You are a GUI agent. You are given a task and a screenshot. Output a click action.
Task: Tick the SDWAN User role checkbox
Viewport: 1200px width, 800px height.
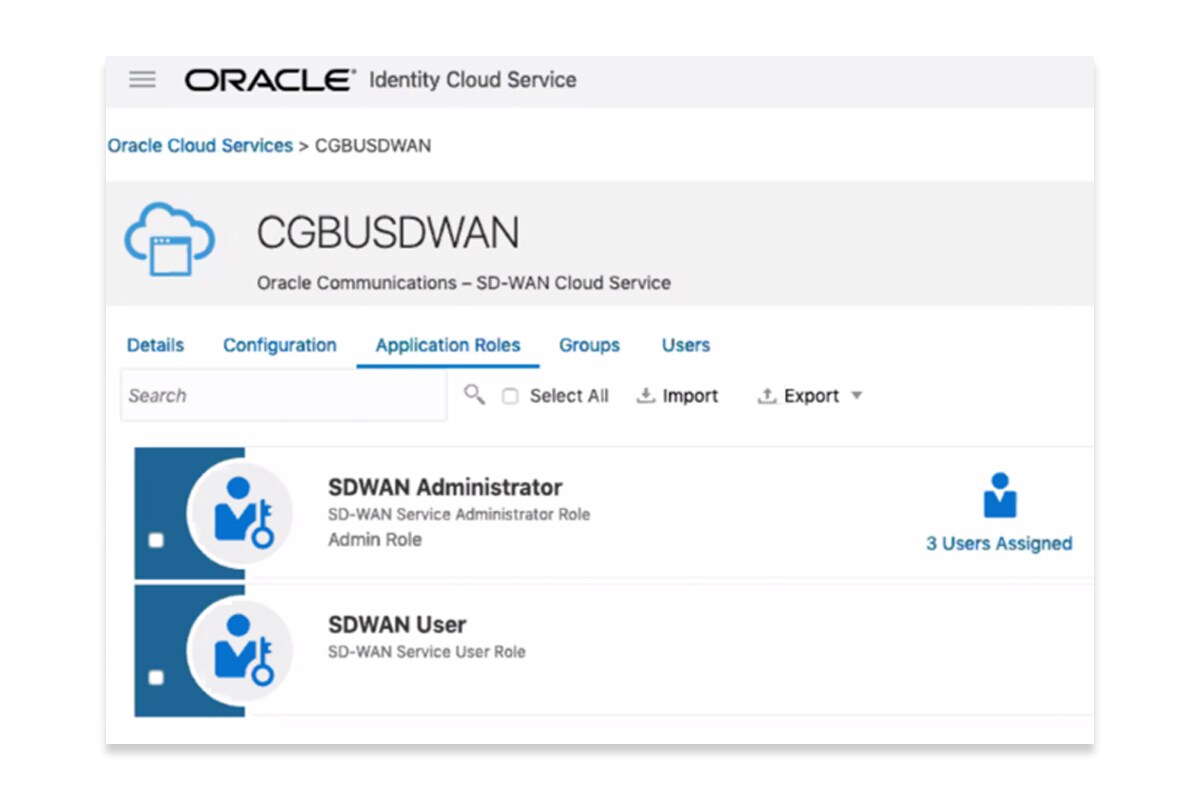156,678
